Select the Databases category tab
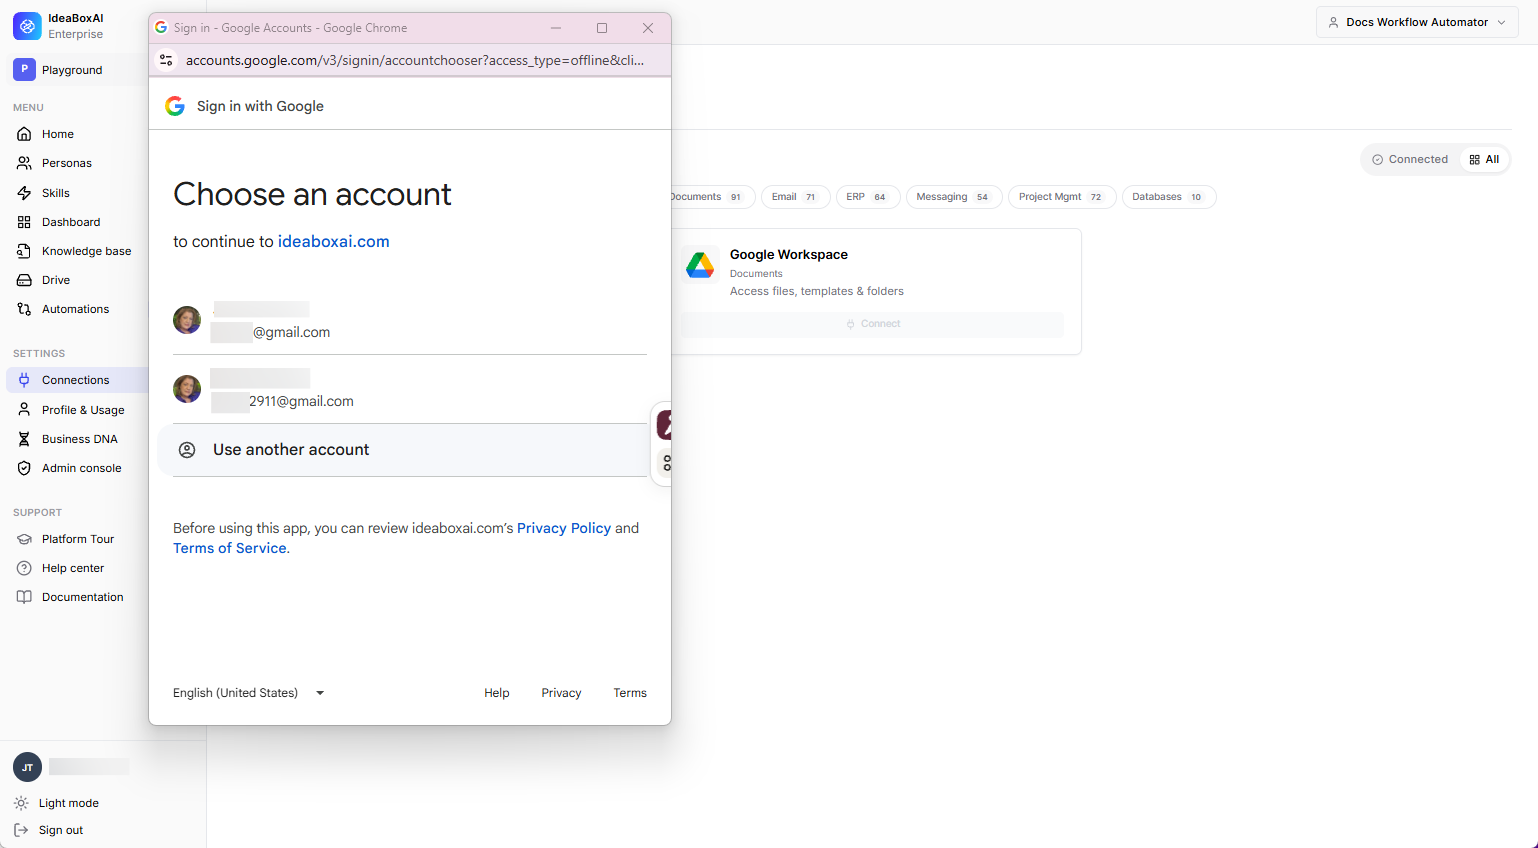Image resolution: width=1538 pixels, height=848 pixels. coord(1168,197)
